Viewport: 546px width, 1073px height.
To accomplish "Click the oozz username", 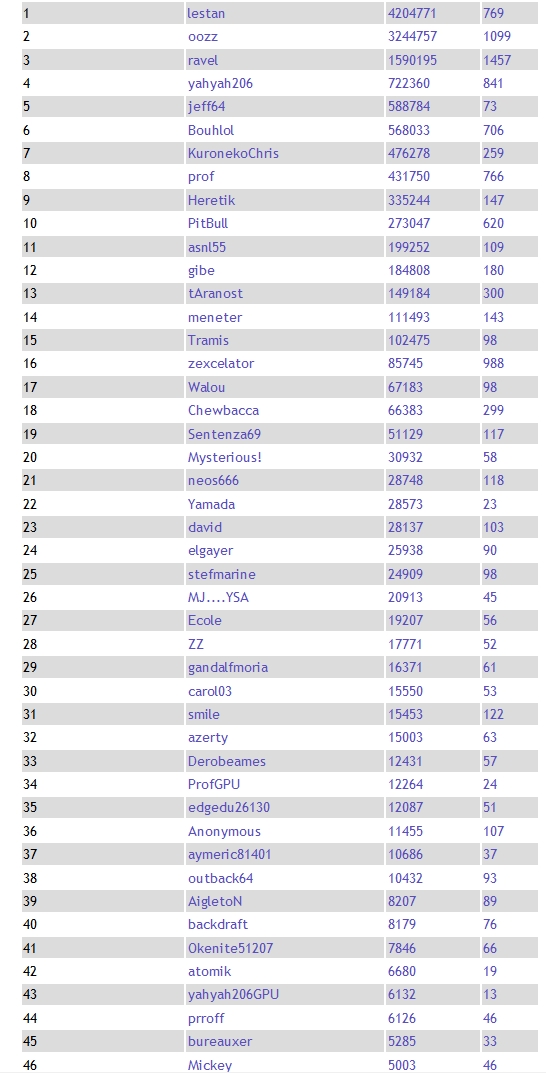I will click(203, 36).
